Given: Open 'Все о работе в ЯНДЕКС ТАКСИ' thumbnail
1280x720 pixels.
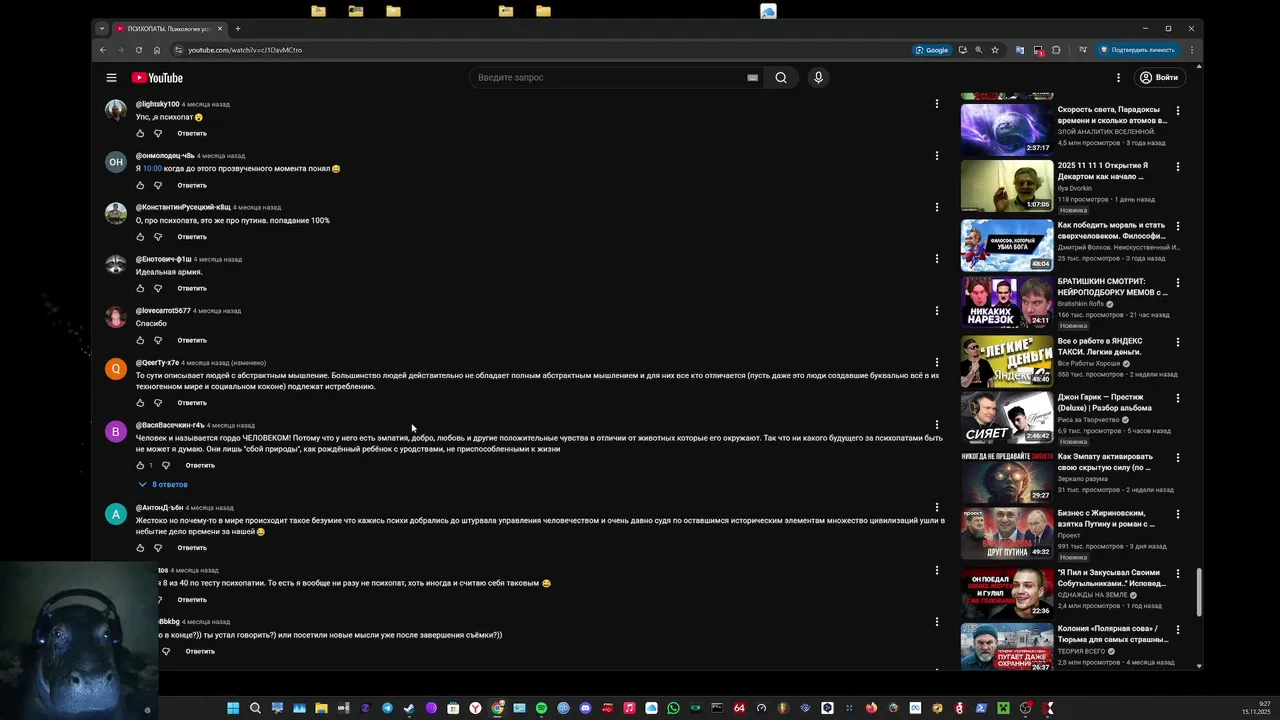Looking at the screenshot, I should [x=1007, y=361].
